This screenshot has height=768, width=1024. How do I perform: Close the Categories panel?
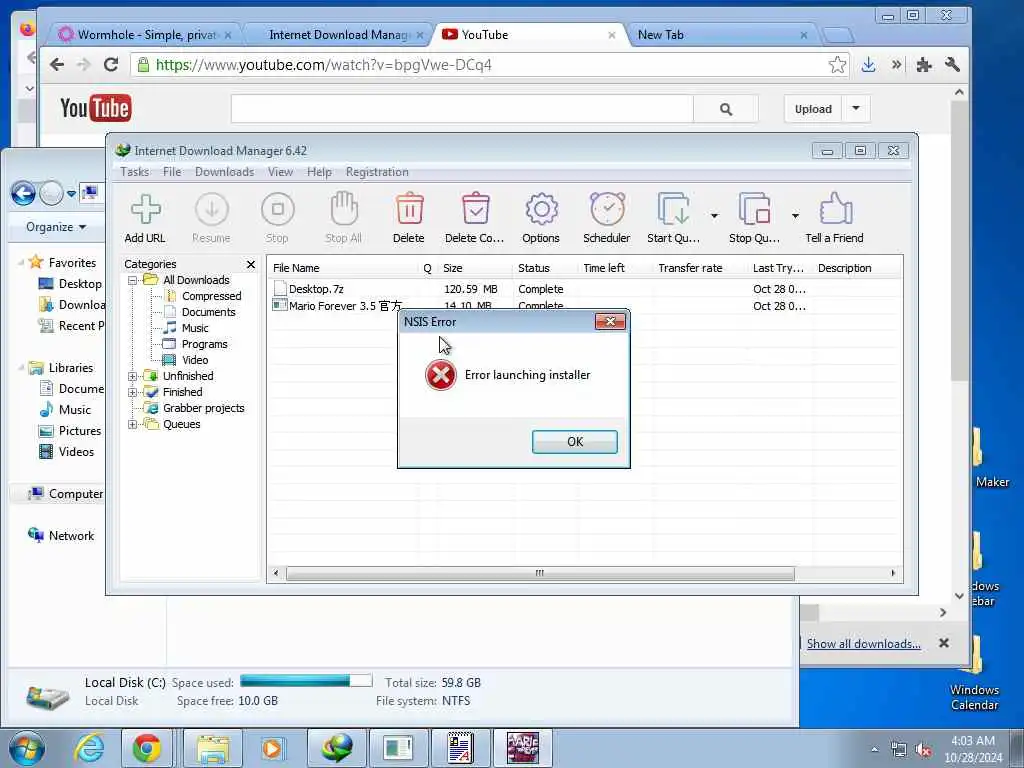point(251,264)
